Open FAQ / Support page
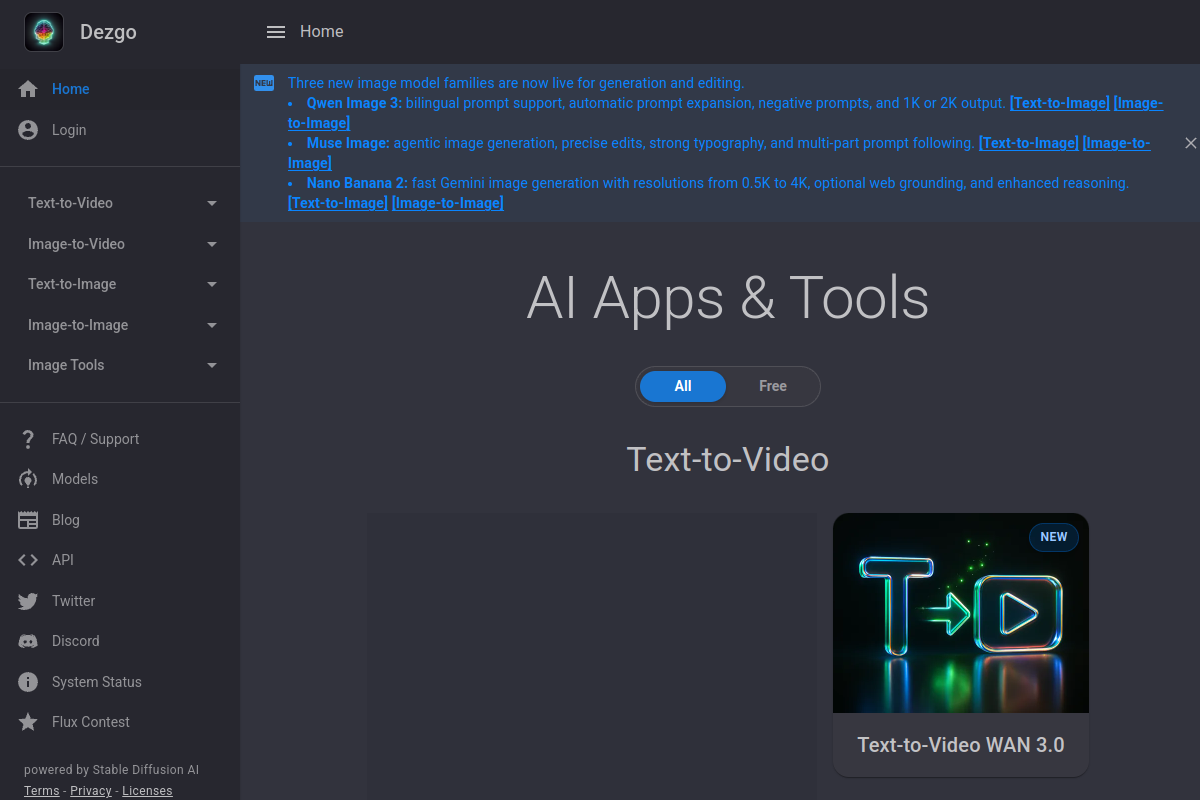1200x800 pixels. pos(95,439)
